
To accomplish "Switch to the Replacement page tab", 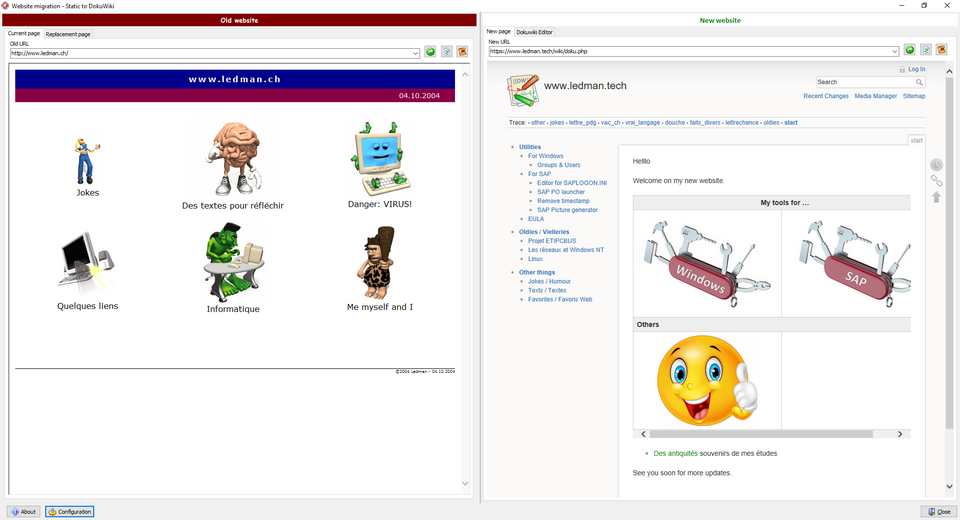I will (x=68, y=34).
